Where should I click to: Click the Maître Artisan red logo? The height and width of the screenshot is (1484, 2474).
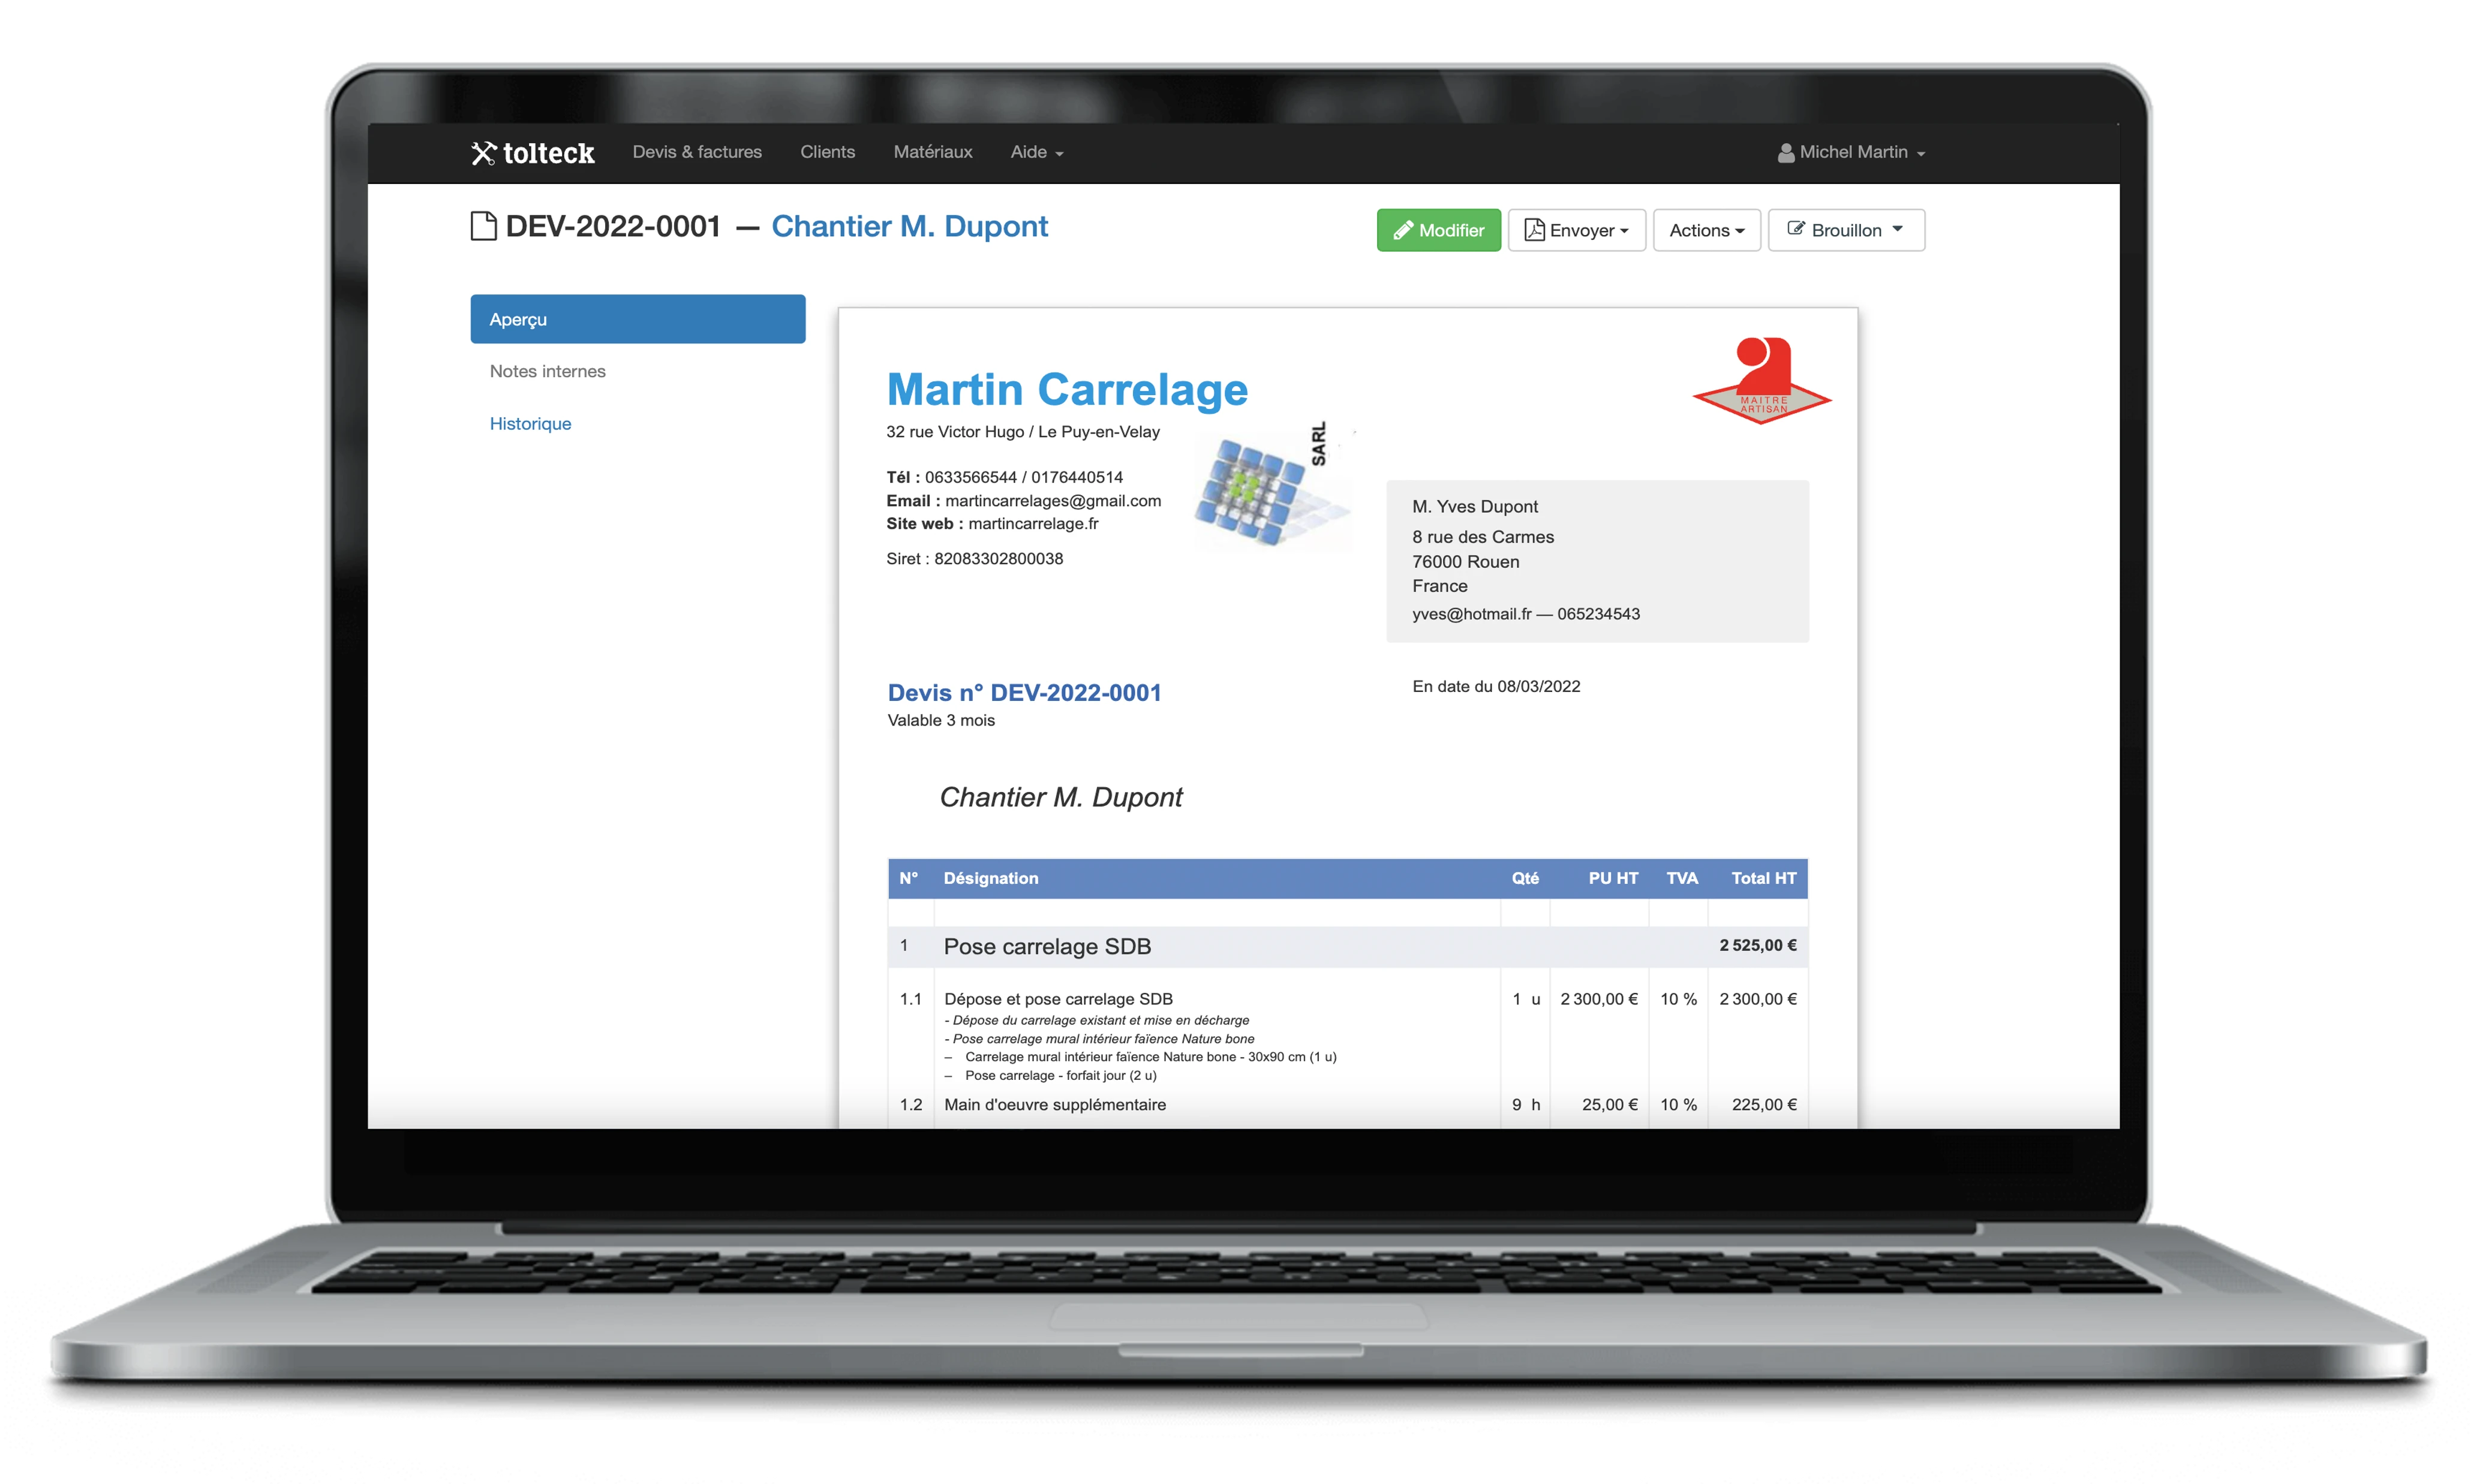pos(1761,381)
